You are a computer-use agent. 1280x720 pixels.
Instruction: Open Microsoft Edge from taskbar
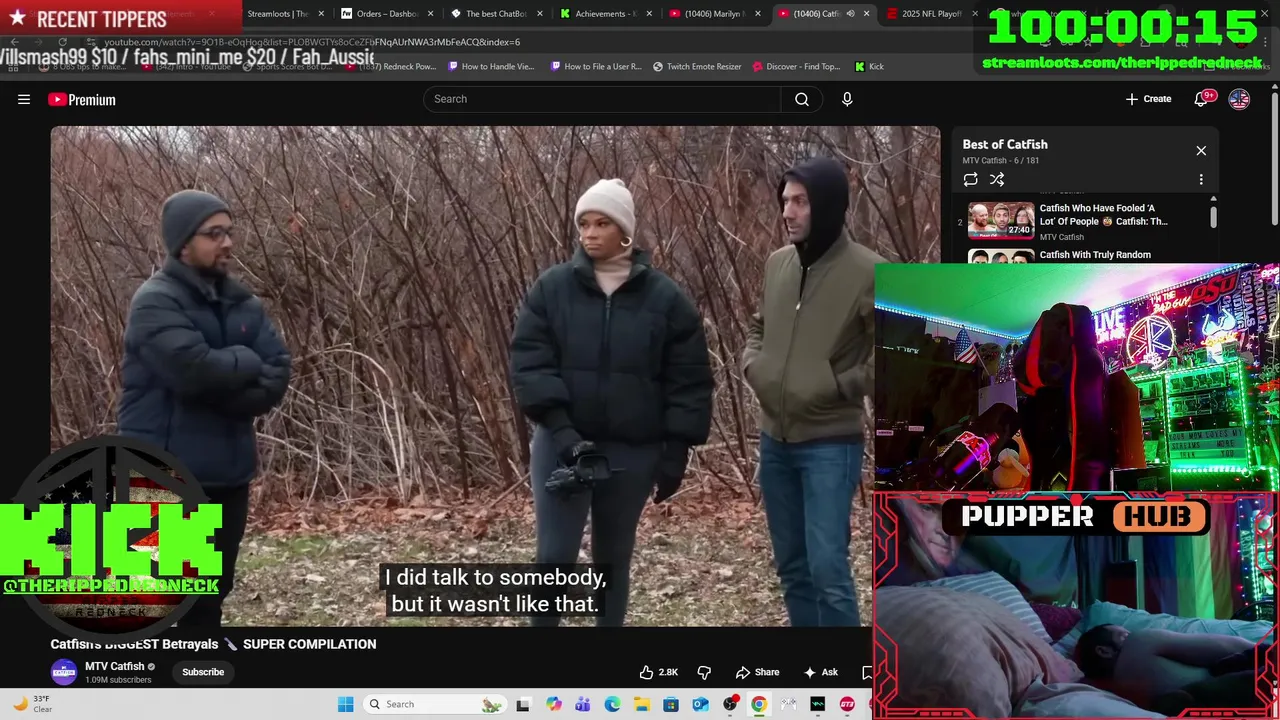(x=612, y=704)
